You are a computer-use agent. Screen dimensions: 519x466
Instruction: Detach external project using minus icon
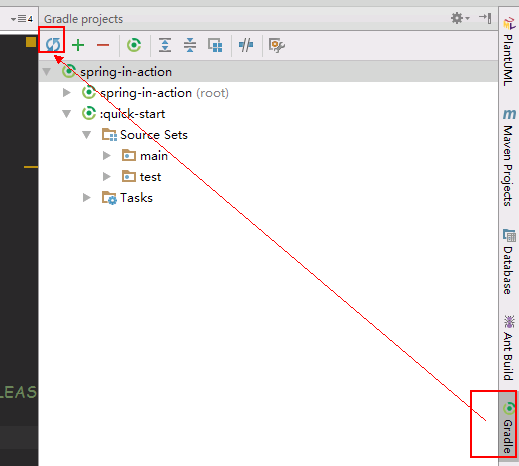click(103, 45)
